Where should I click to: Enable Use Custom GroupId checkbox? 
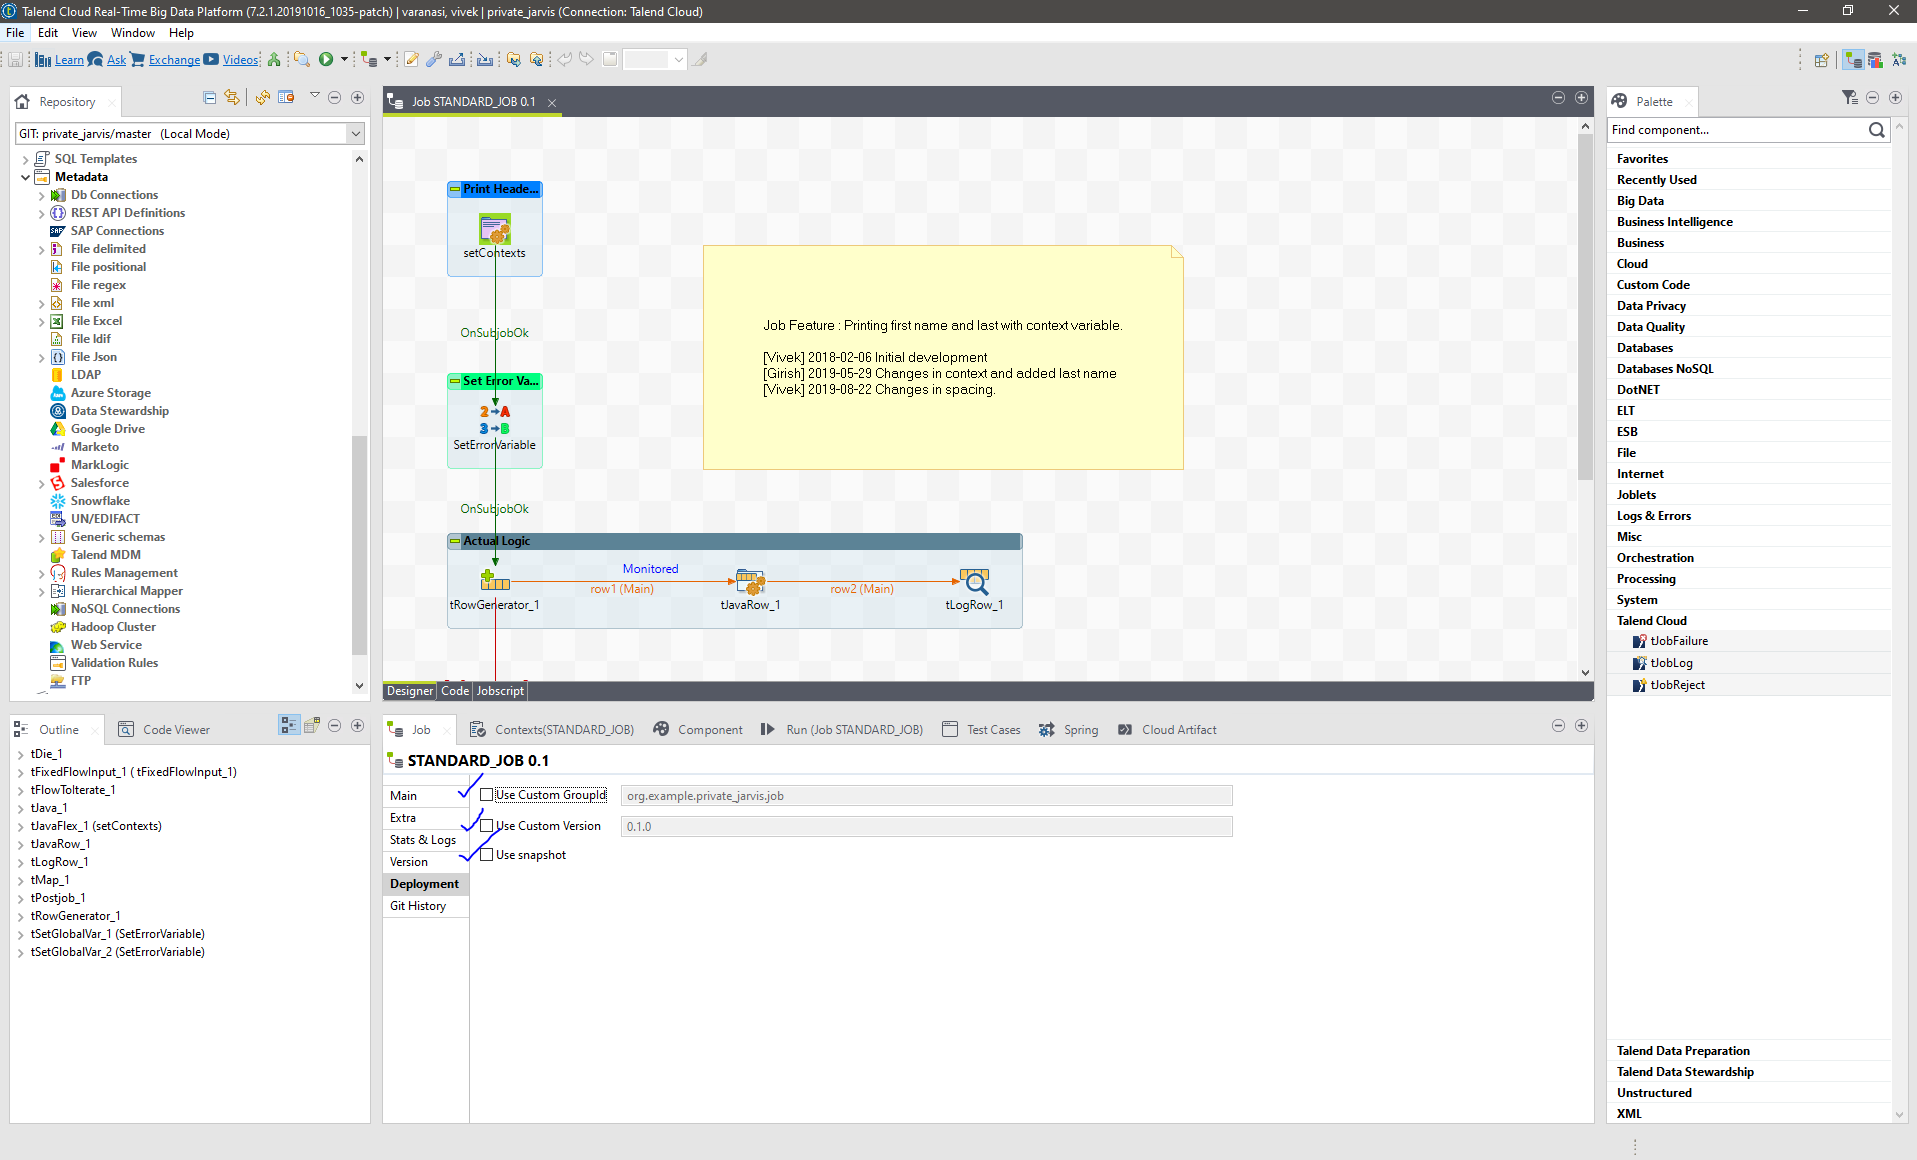pyautogui.click(x=487, y=795)
